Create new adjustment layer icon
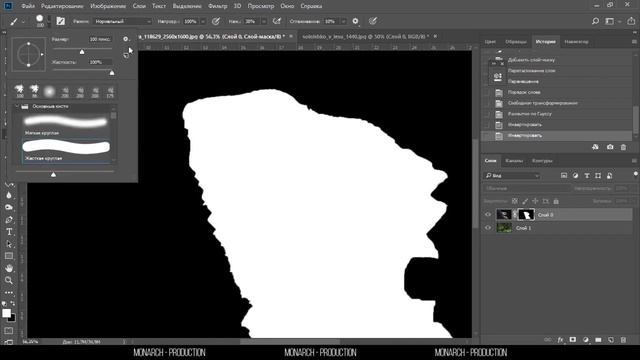 [586, 340]
